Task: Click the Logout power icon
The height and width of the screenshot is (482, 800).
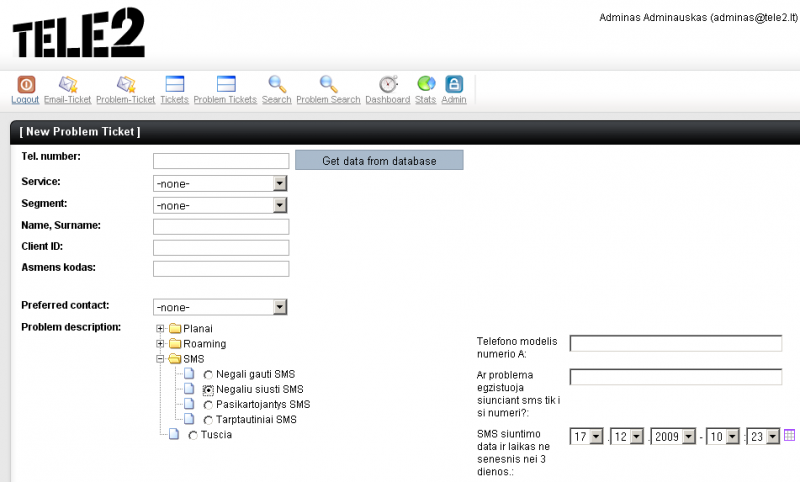Action: click(26, 84)
